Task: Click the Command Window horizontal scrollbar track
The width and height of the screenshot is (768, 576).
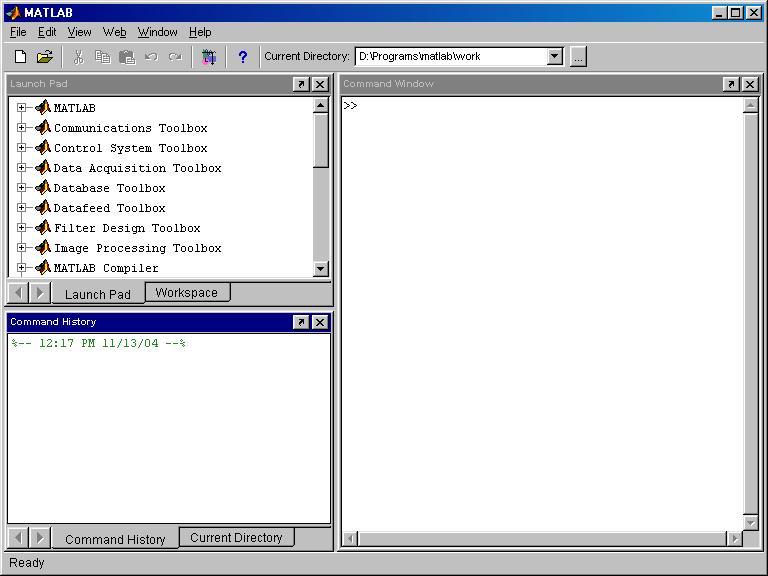Action: pyautogui.click(x=542, y=539)
